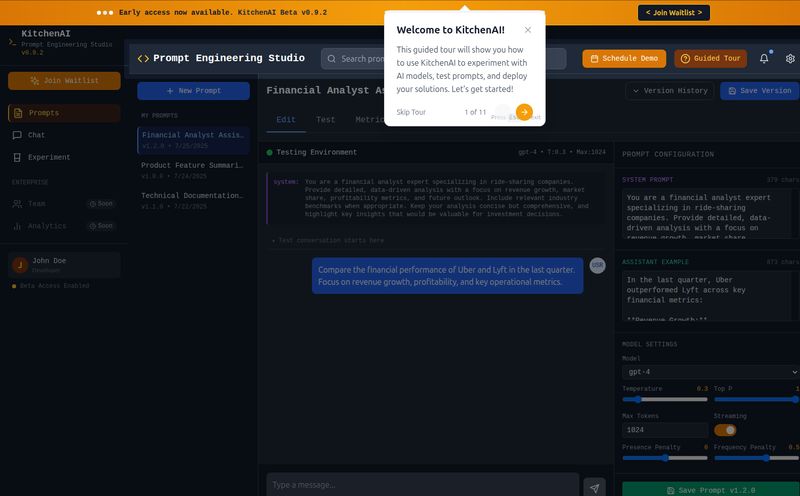
Task: Select Financial Analyst Assistant prompt
Action: [193, 140]
